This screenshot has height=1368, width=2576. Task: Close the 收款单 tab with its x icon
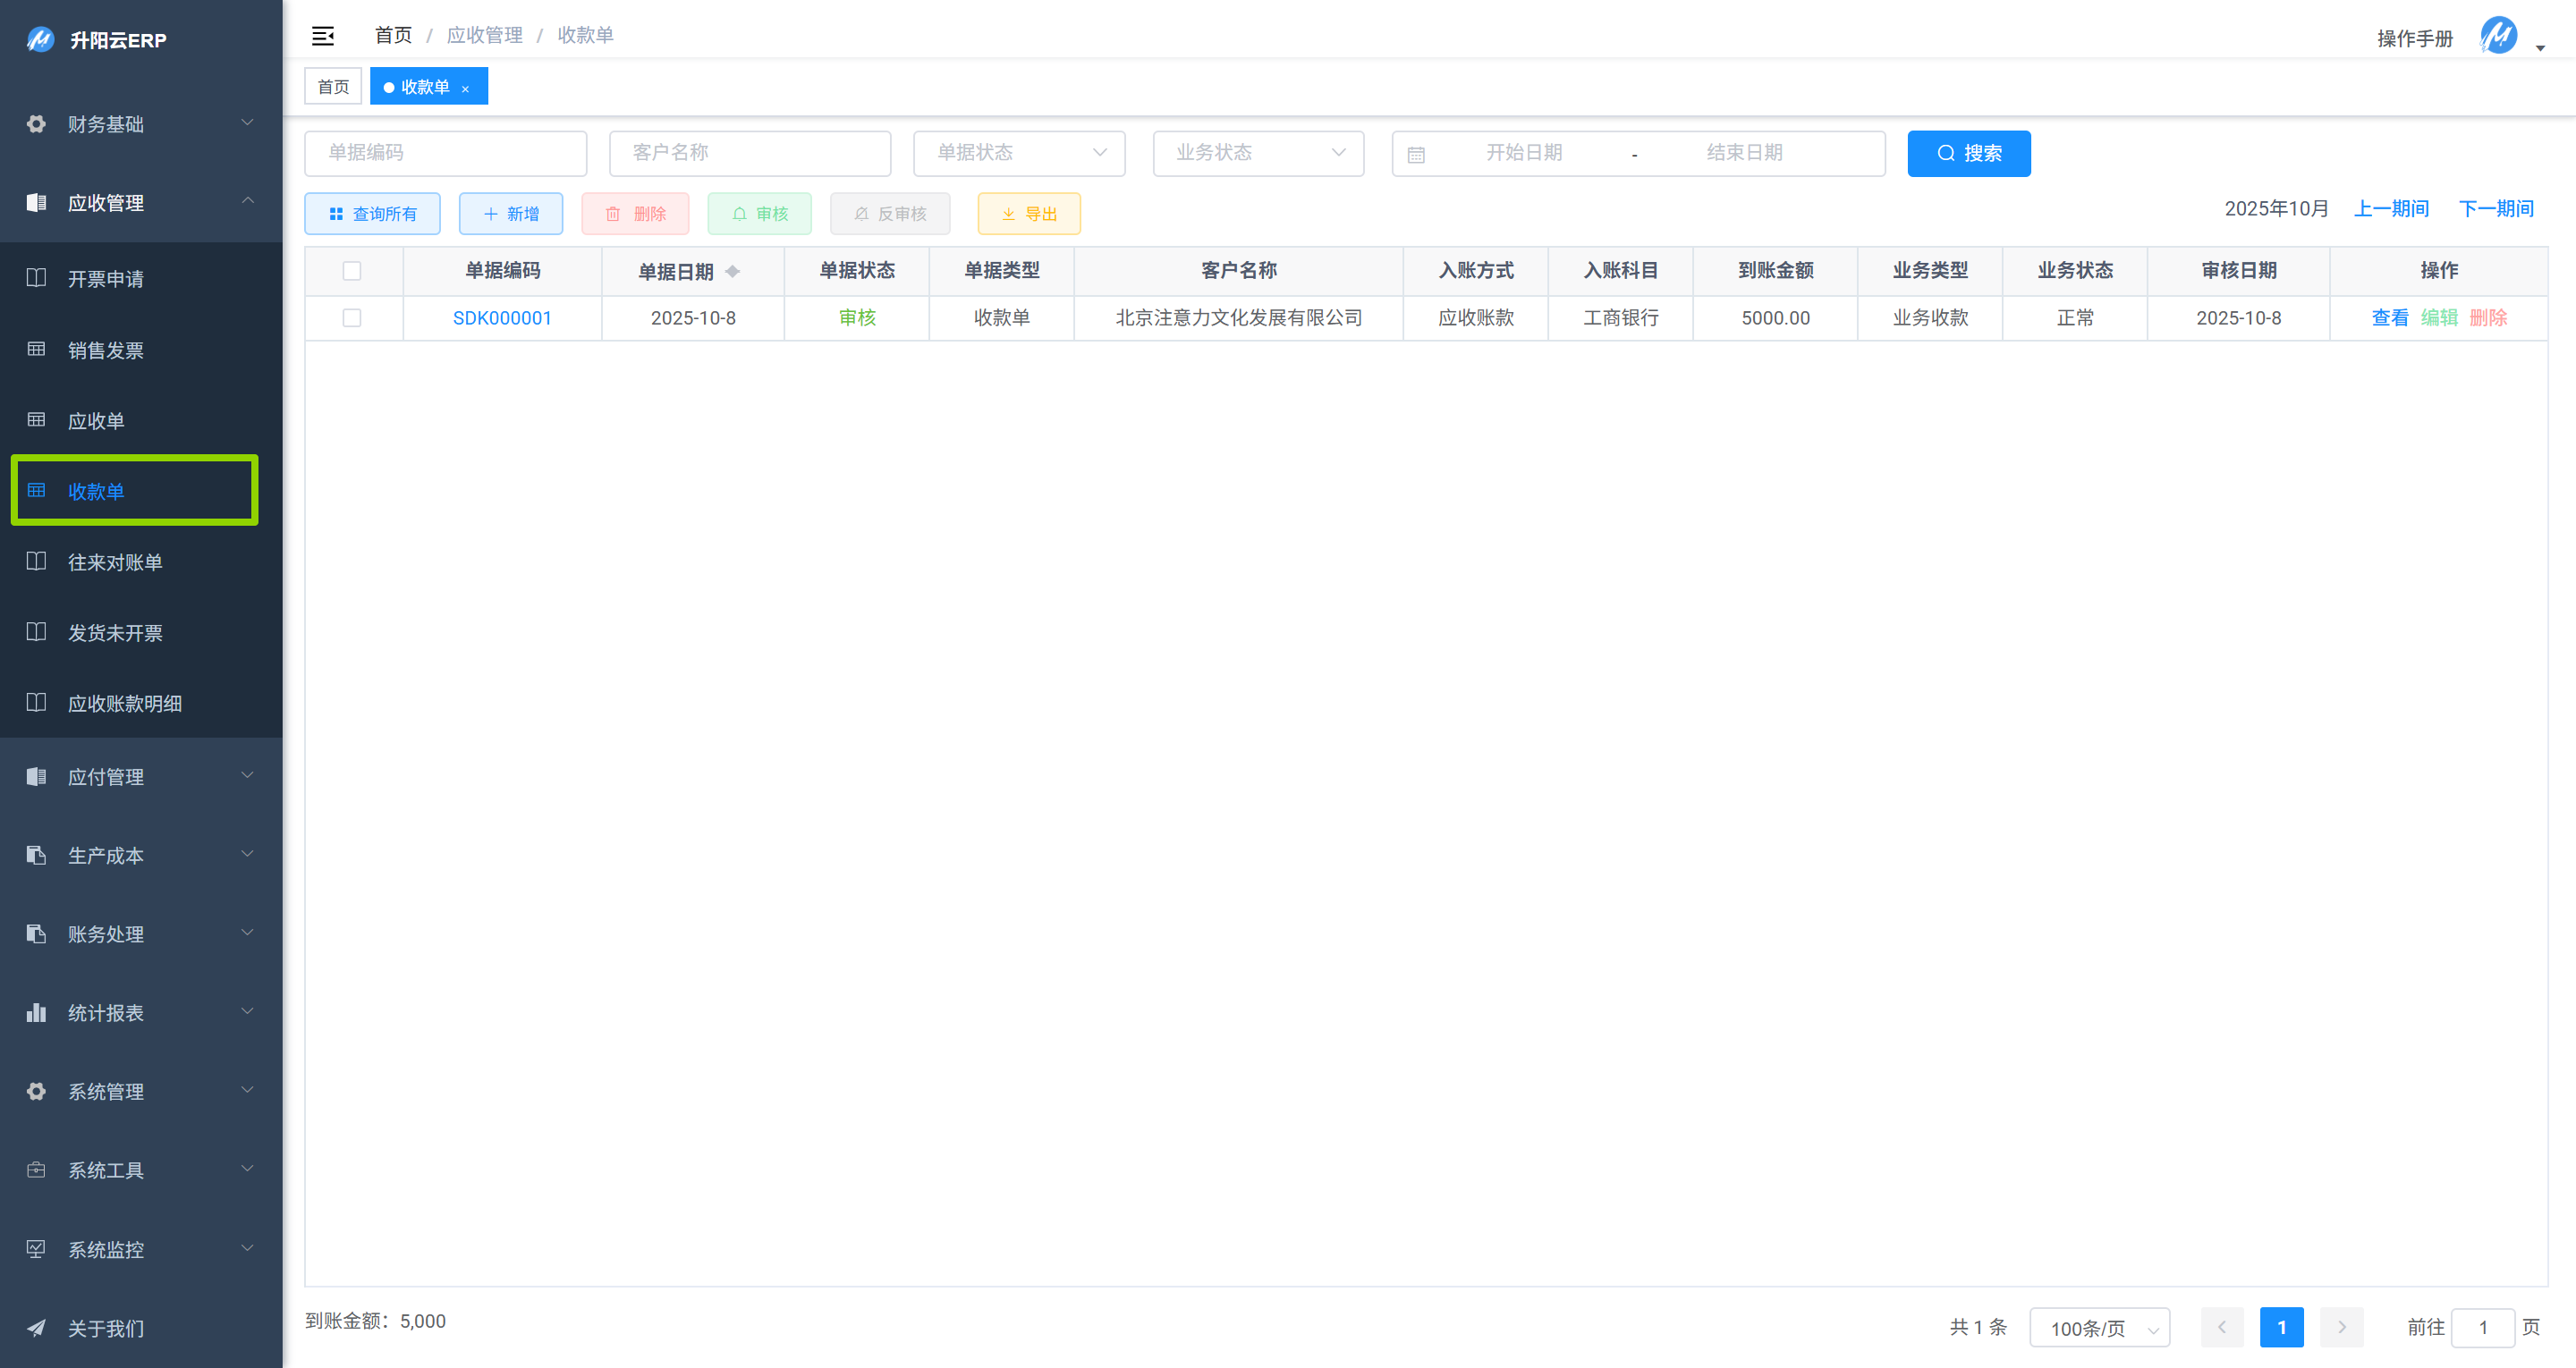click(465, 89)
